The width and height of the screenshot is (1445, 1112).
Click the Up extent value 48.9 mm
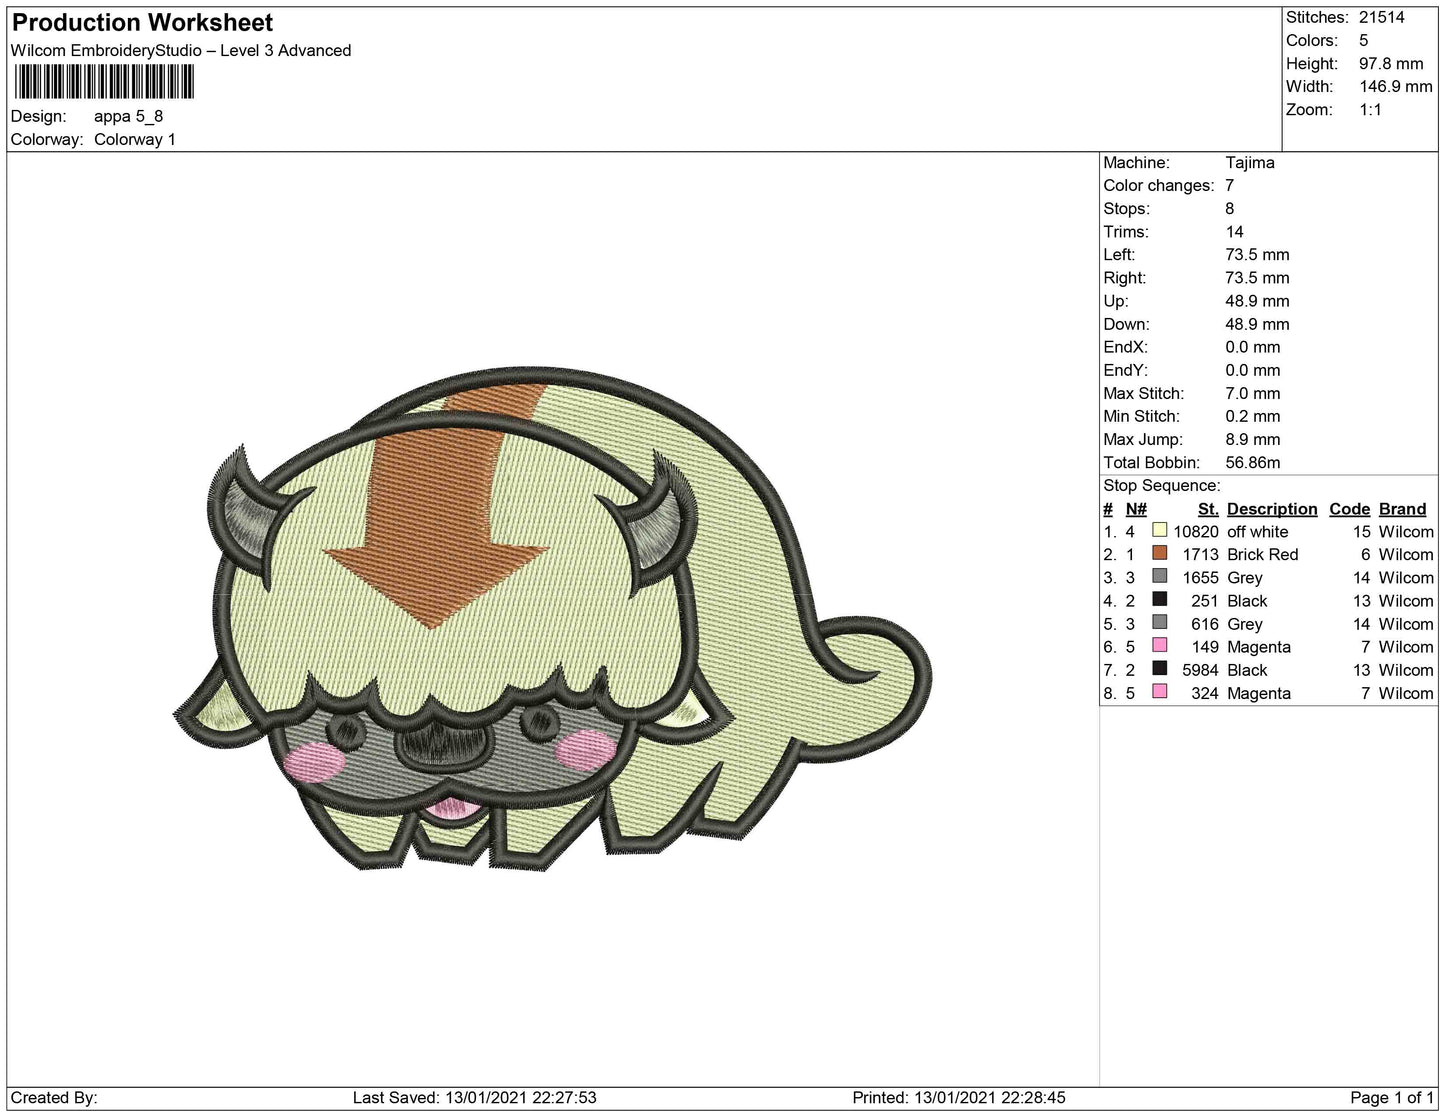click(x=1258, y=301)
